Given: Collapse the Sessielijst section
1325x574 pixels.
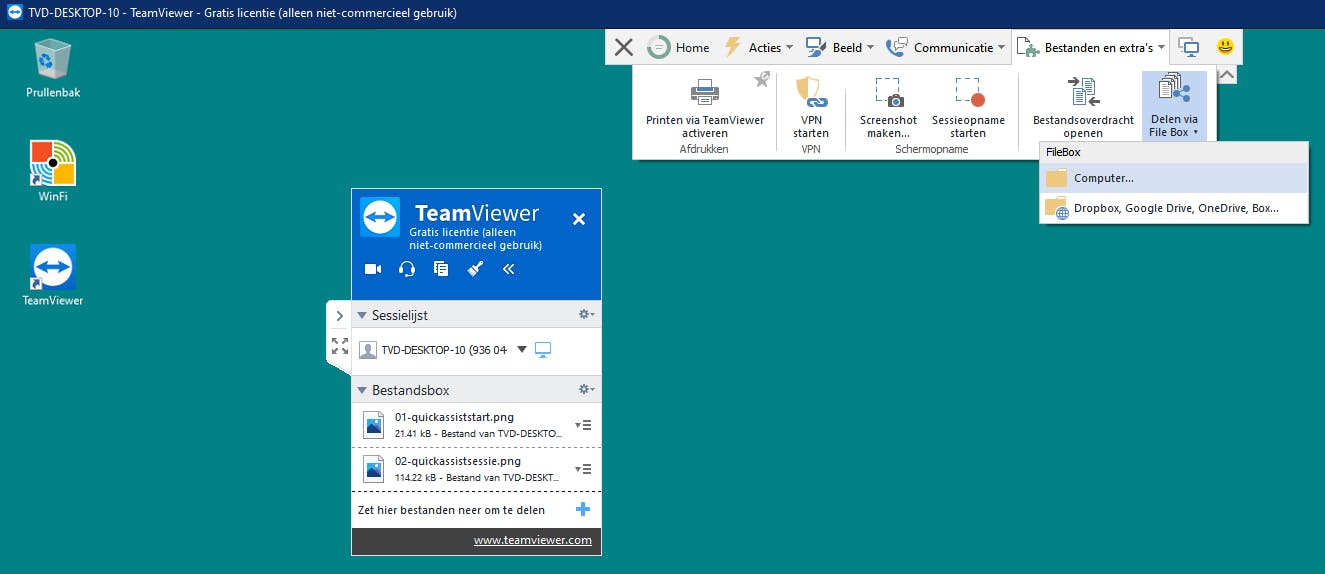Looking at the screenshot, I should point(362,315).
